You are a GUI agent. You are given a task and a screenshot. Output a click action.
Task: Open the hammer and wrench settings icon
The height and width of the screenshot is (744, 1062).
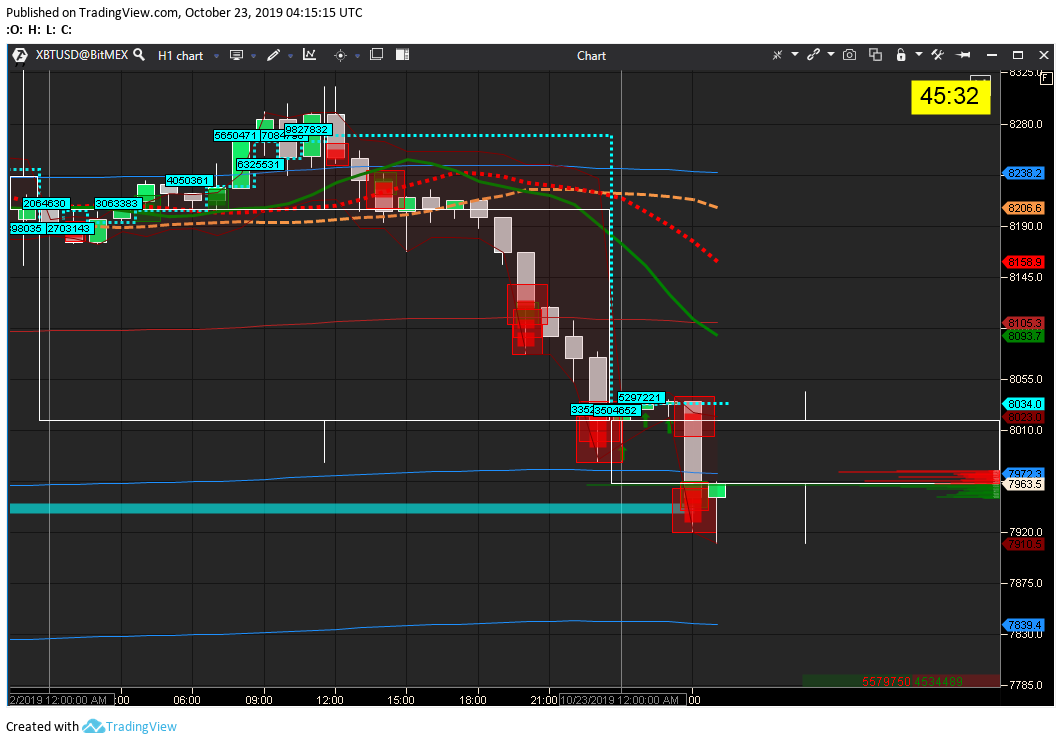click(937, 55)
